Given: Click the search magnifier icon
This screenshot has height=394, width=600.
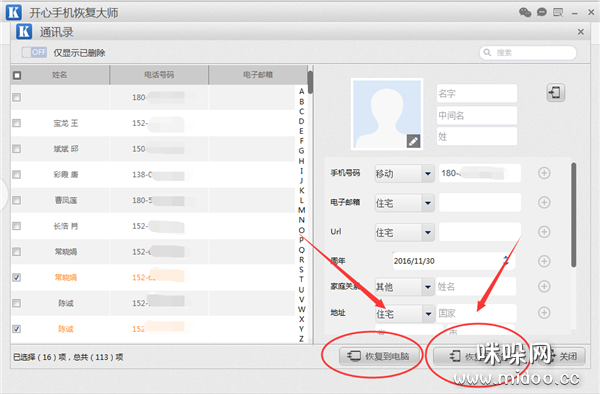Looking at the screenshot, I should pyautogui.click(x=487, y=52).
